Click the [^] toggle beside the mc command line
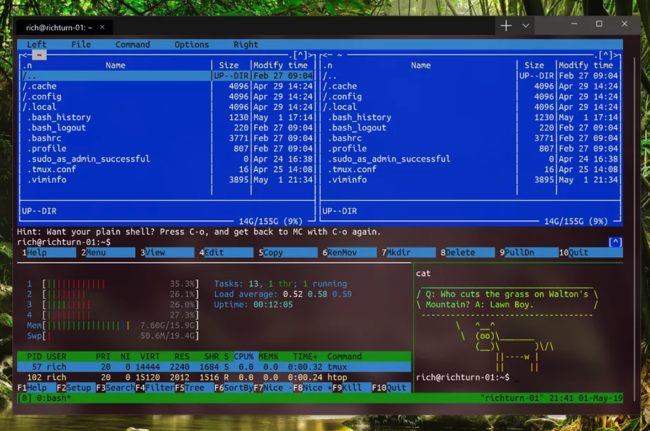The image size is (650, 431). [615, 242]
